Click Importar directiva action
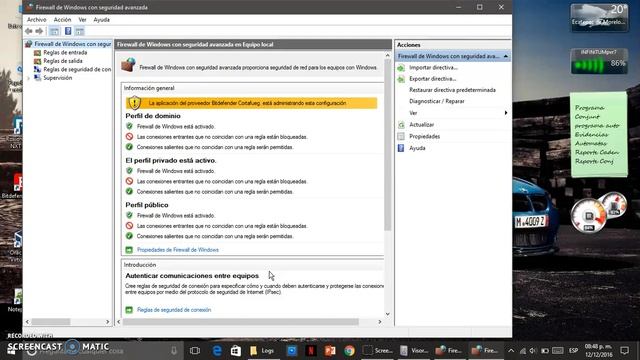640x360 pixels. [433, 68]
